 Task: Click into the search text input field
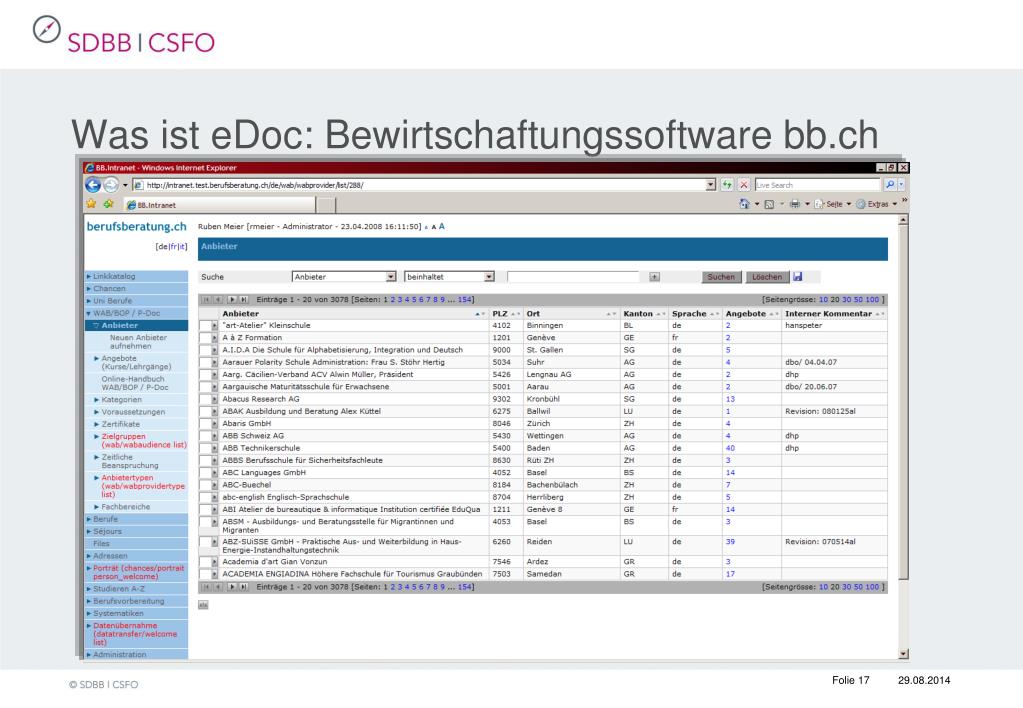pos(572,277)
